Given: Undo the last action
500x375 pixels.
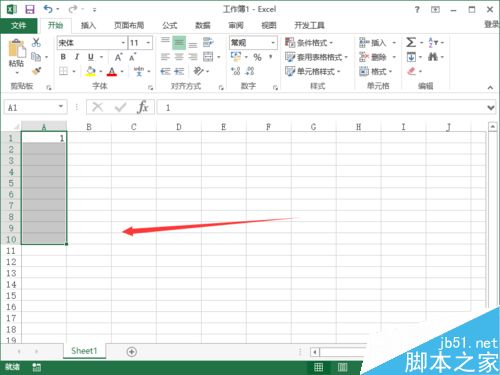Looking at the screenshot, I should coord(48,9).
